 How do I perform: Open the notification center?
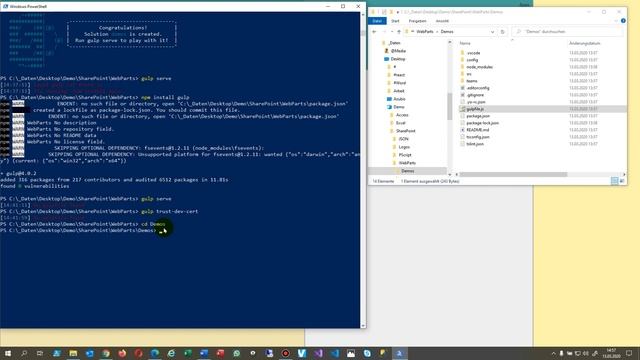[x=629, y=353]
